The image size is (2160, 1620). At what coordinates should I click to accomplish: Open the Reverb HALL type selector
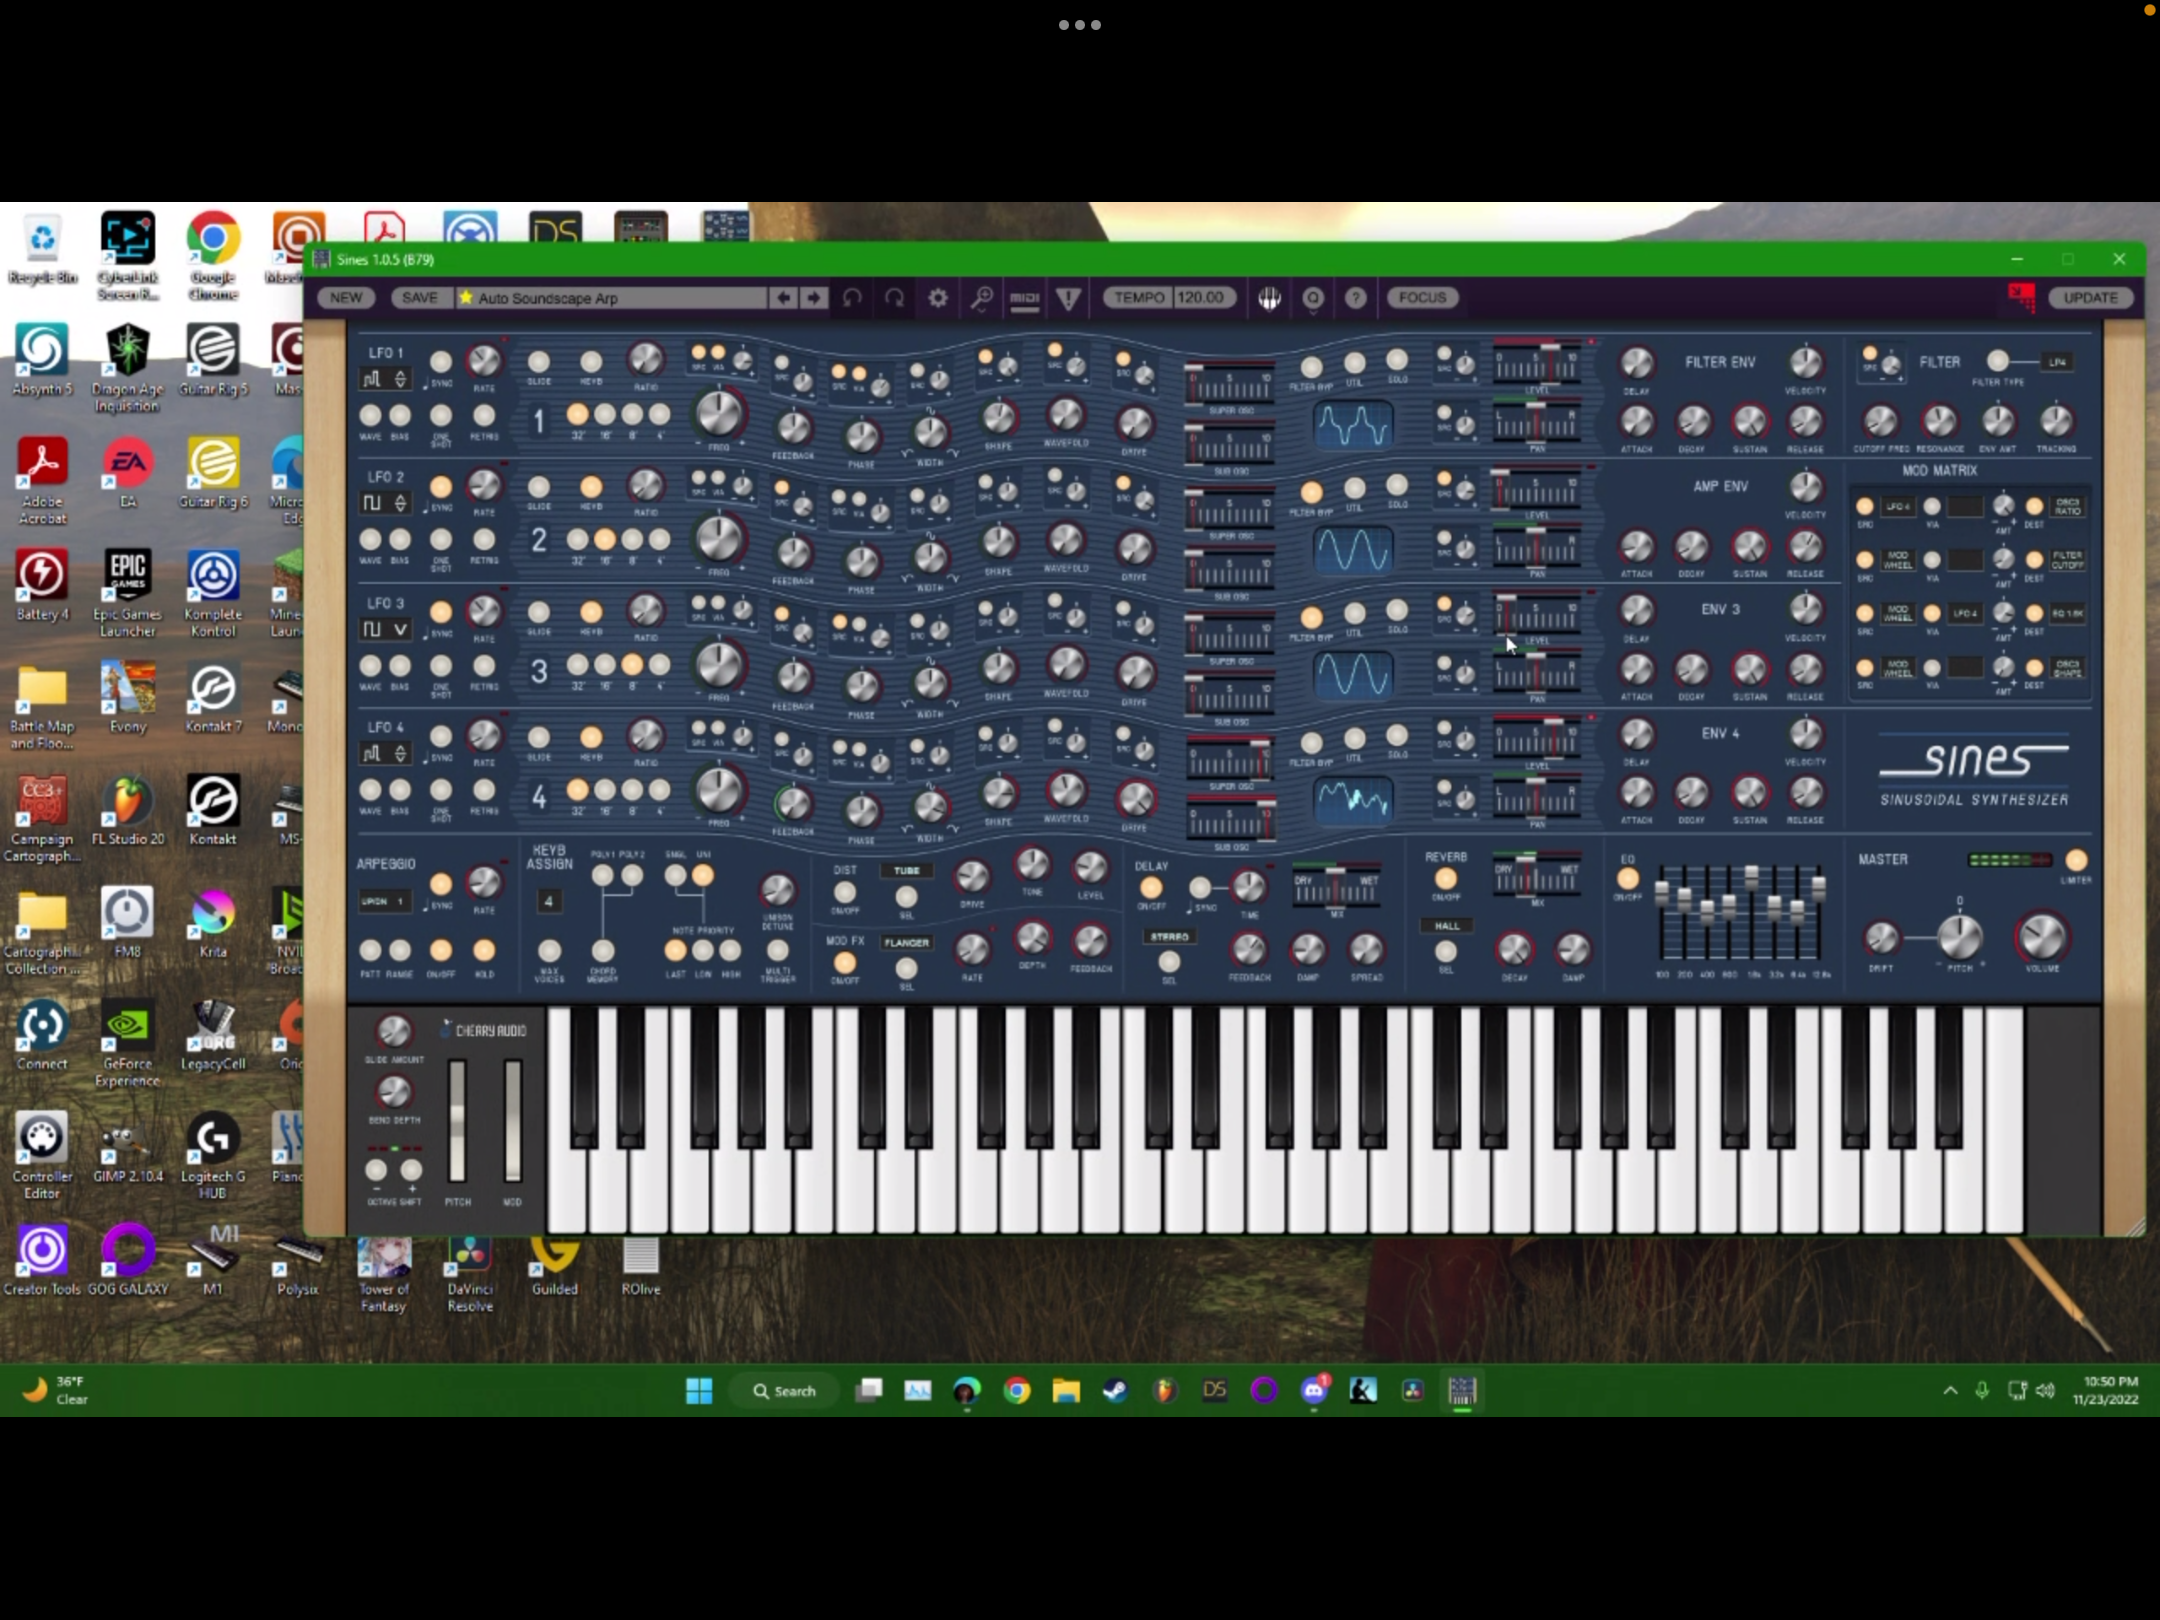[1446, 926]
